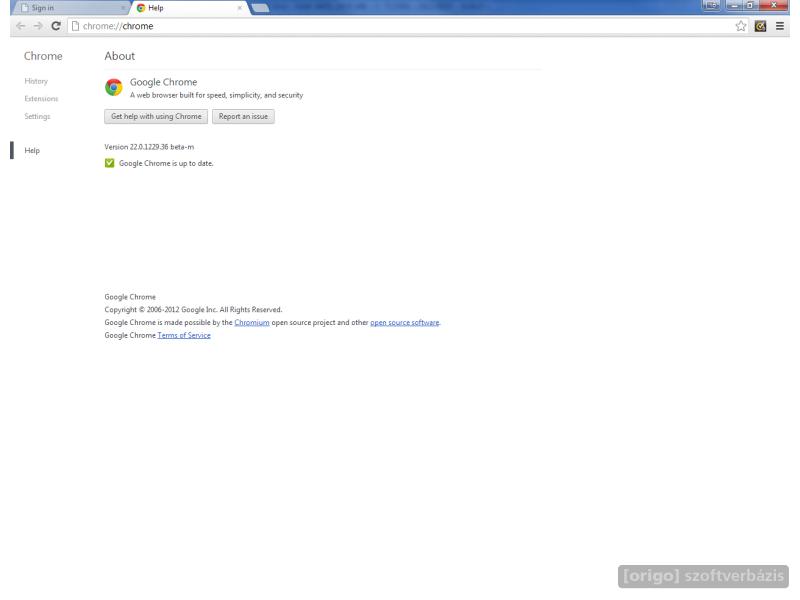Open the Chromium project link
The image size is (800, 600).
click(252, 322)
